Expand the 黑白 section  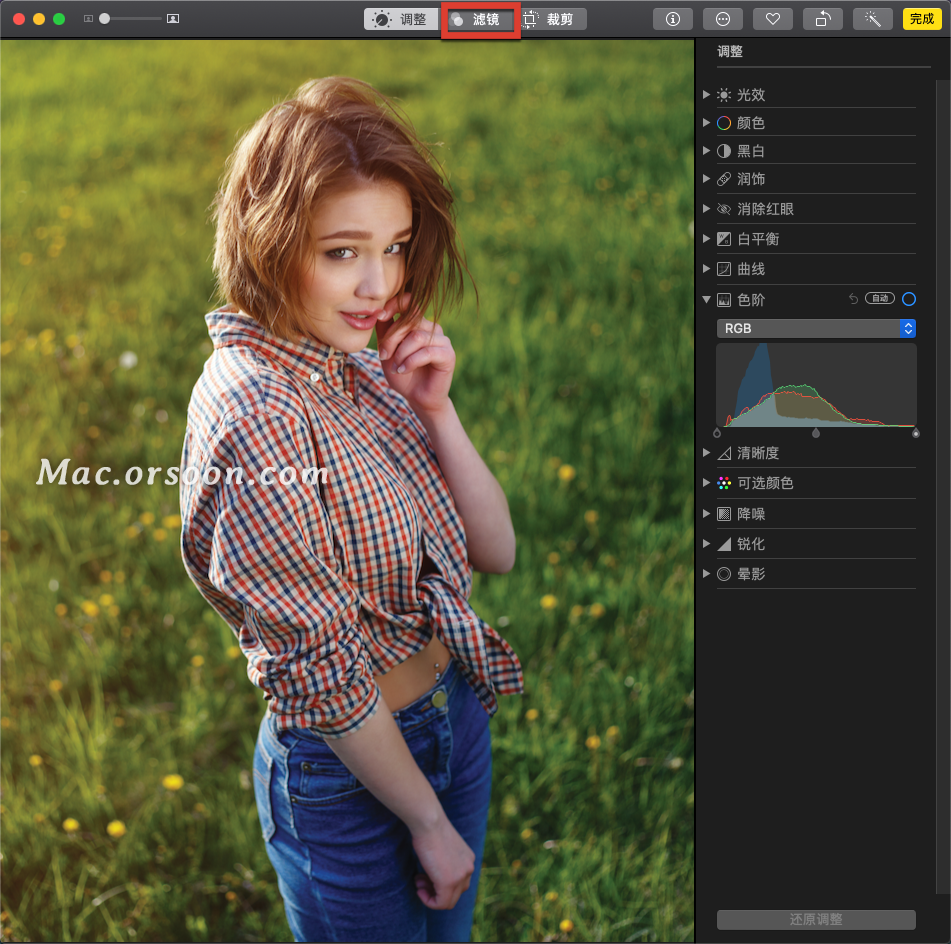[706, 150]
